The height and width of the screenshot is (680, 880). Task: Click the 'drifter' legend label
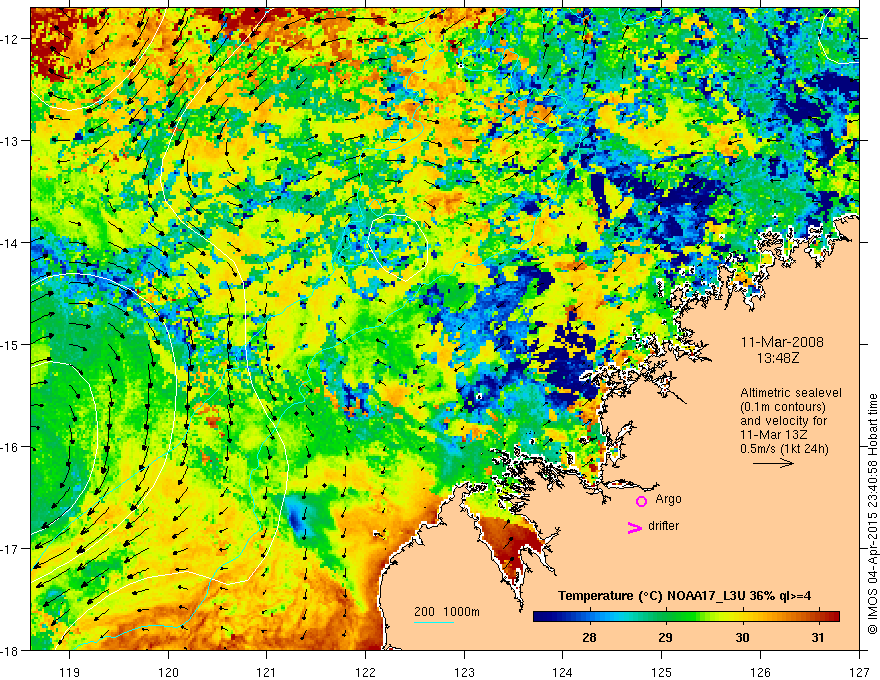663,526
